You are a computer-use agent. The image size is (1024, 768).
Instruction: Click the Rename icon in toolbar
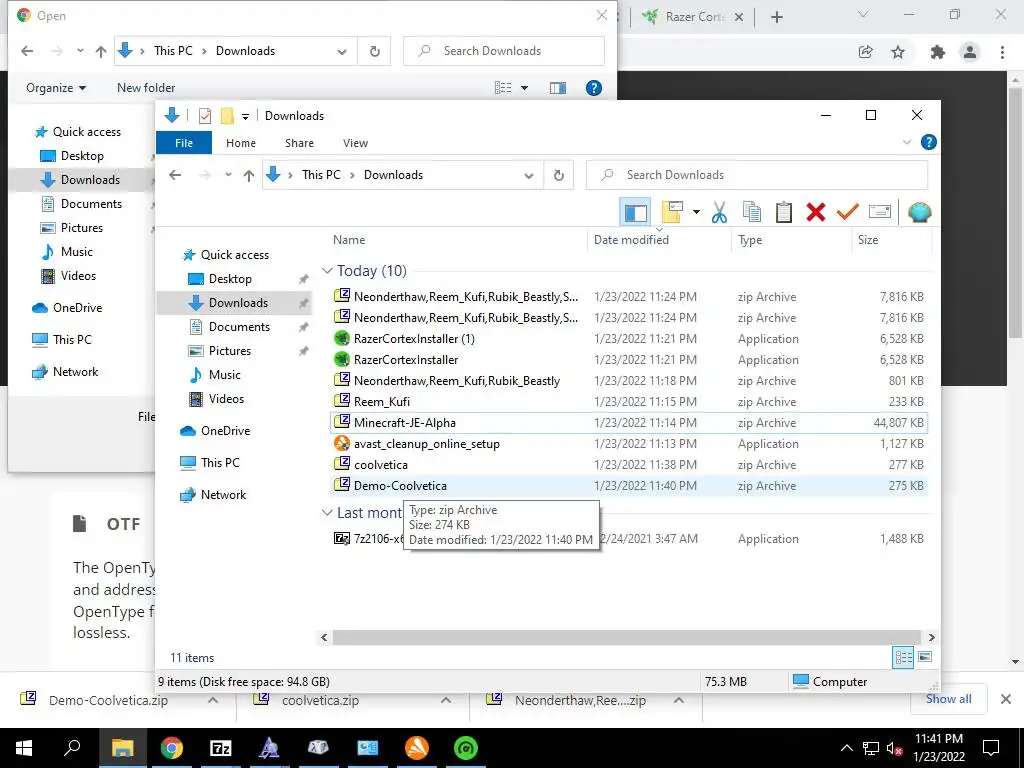coord(880,212)
